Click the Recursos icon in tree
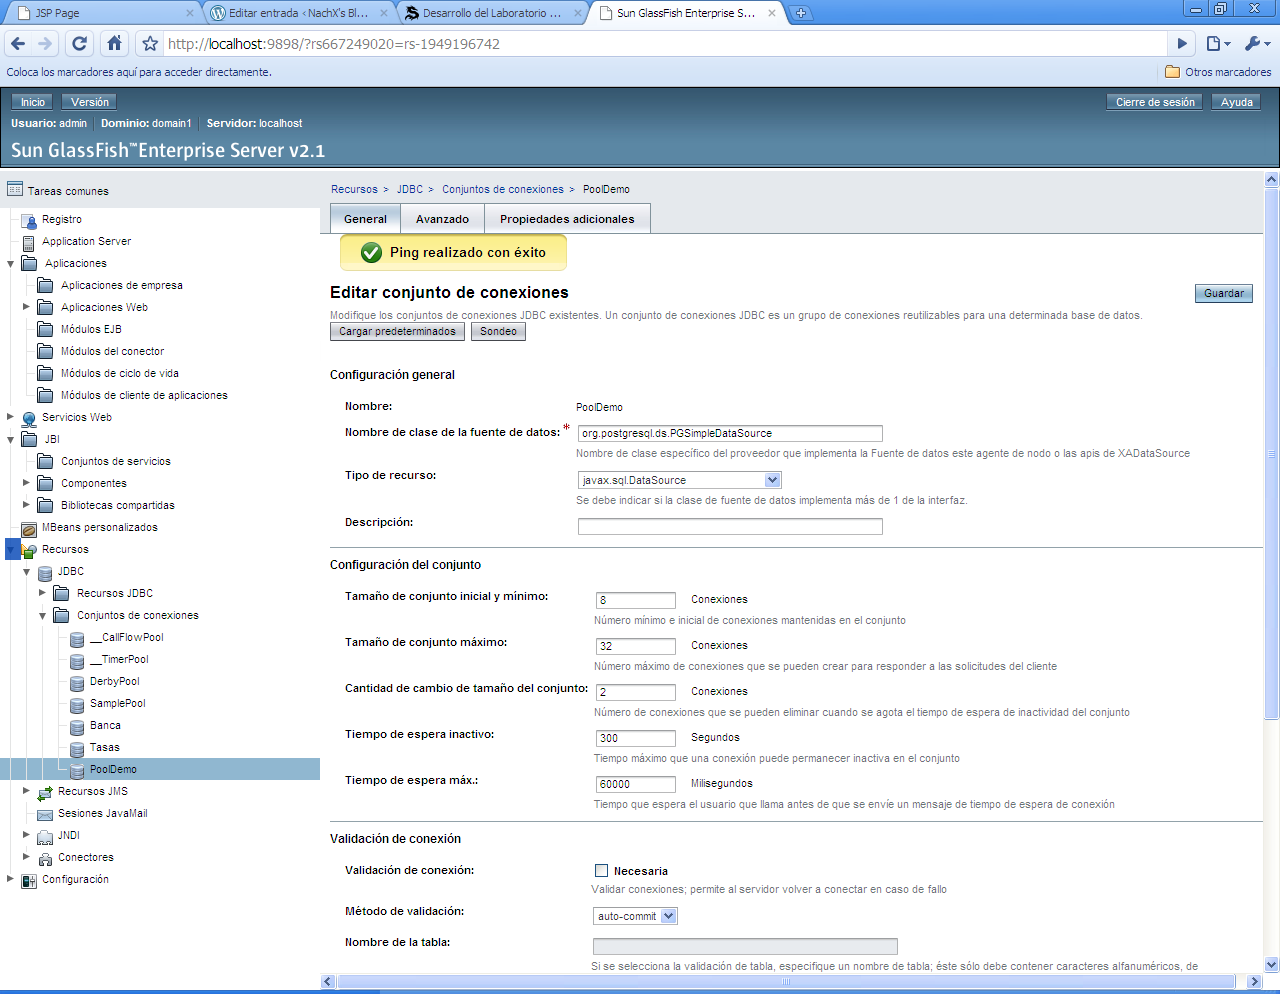The image size is (1280, 994). (29, 550)
